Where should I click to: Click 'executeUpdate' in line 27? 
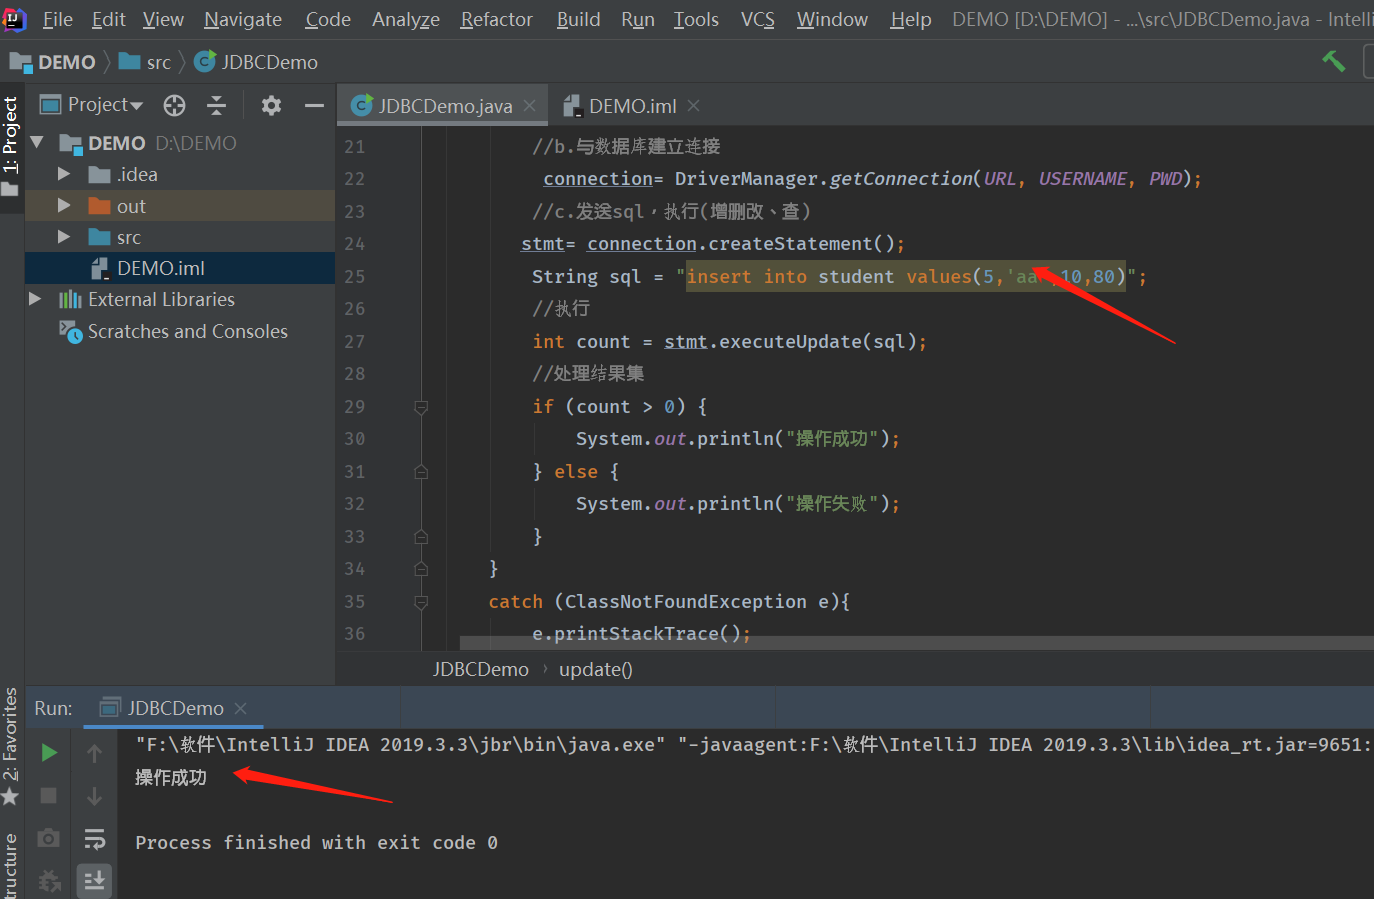tap(790, 342)
